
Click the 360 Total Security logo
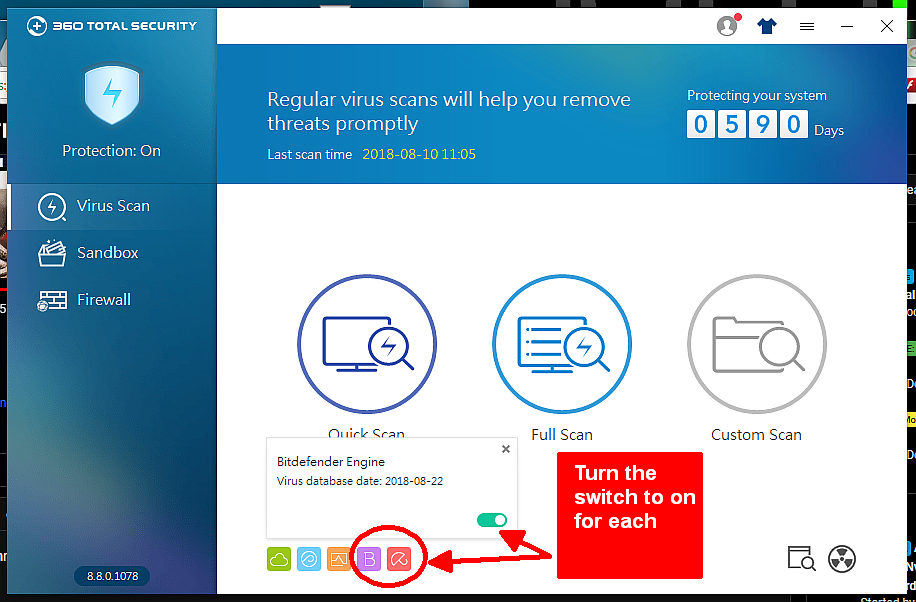point(112,26)
